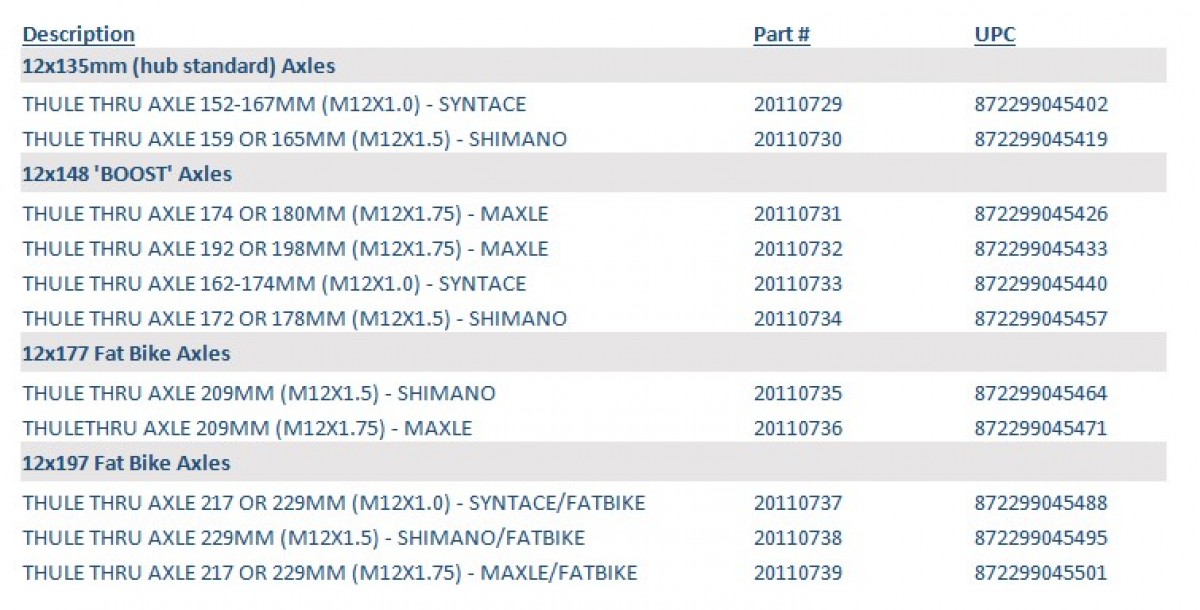The width and height of the screenshot is (1200, 610).
Task: Click UPC 872299045457
Action: (1041, 319)
